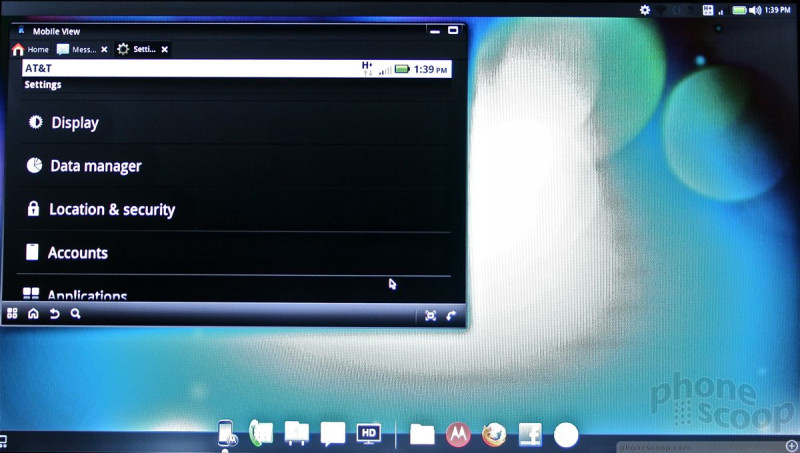This screenshot has width=800, height=453.
Task: Click the Location & security lock icon
Action: coord(33,209)
